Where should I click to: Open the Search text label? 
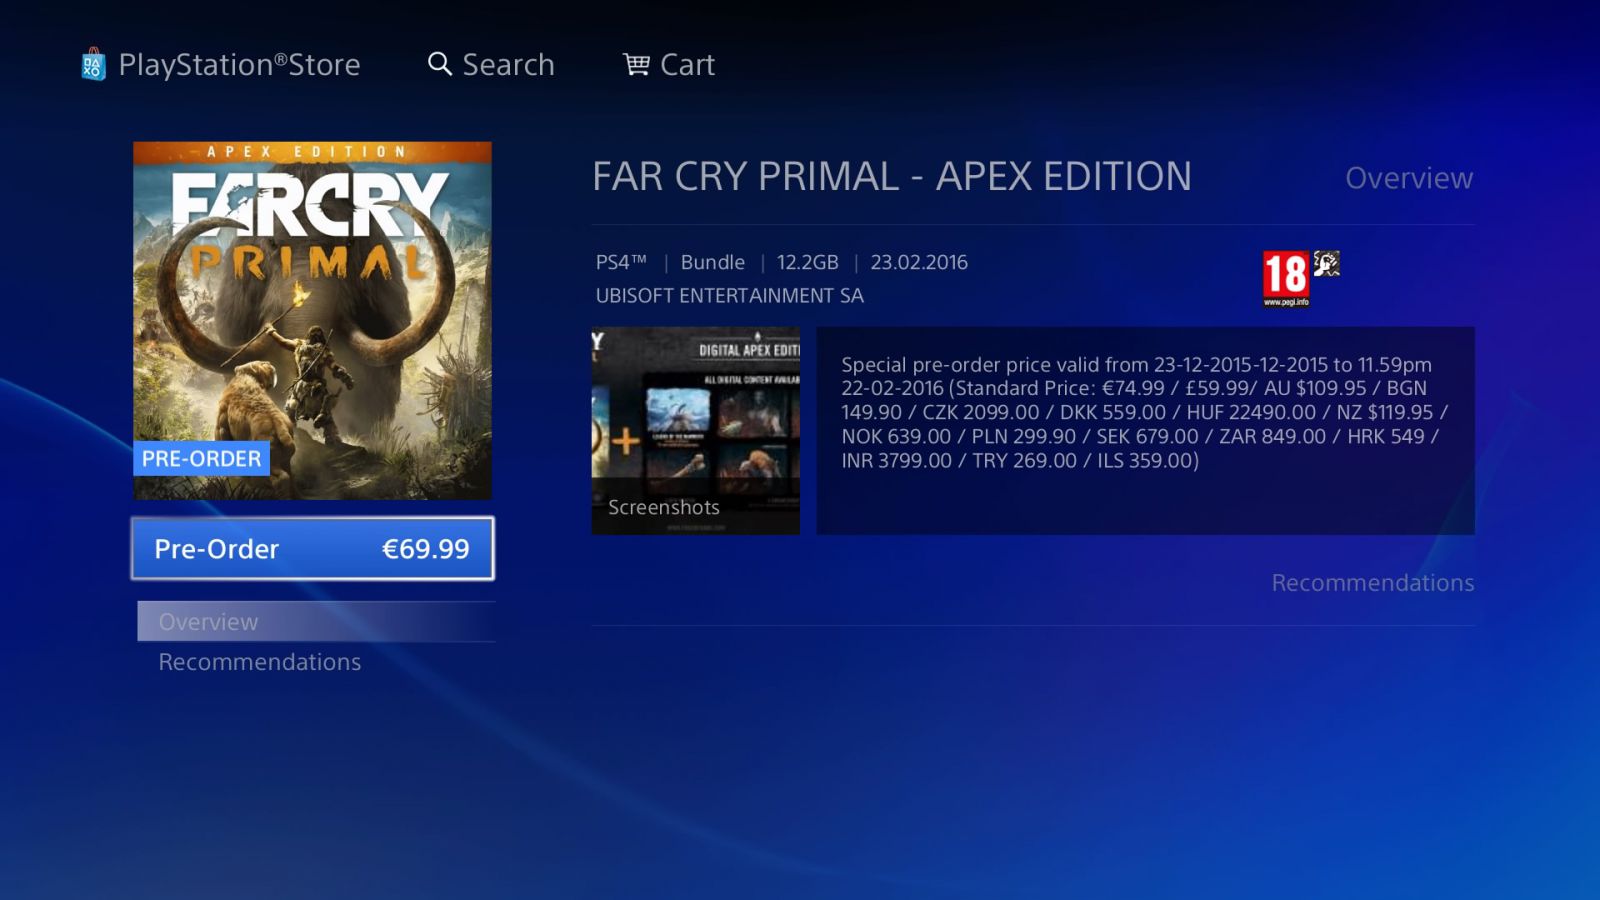coord(508,65)
